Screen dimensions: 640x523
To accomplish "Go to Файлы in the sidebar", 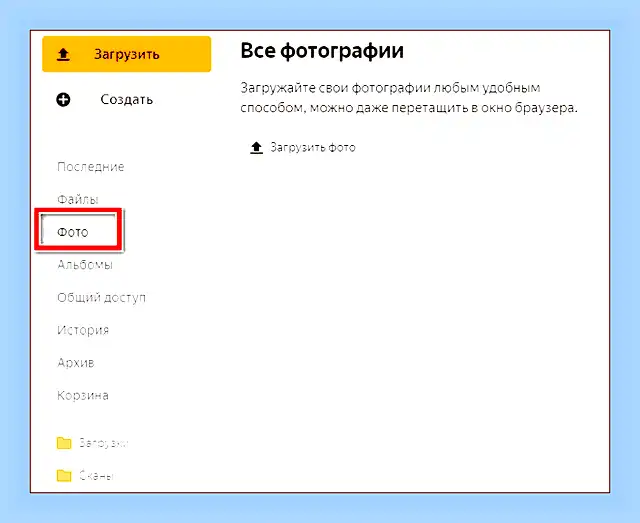I will 78,199.
